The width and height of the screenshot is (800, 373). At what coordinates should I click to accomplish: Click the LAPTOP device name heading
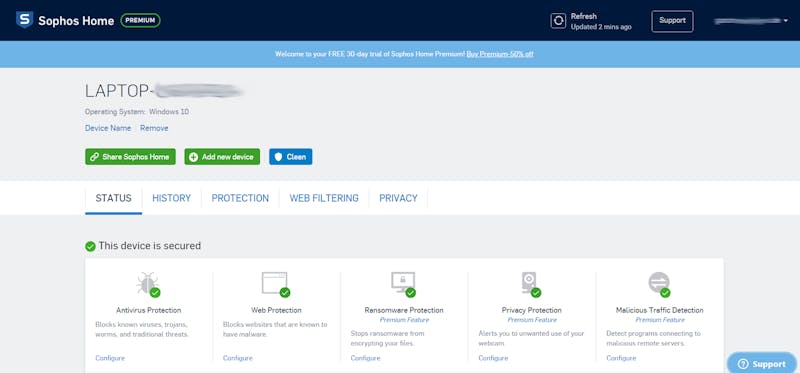tap(163, 91)
